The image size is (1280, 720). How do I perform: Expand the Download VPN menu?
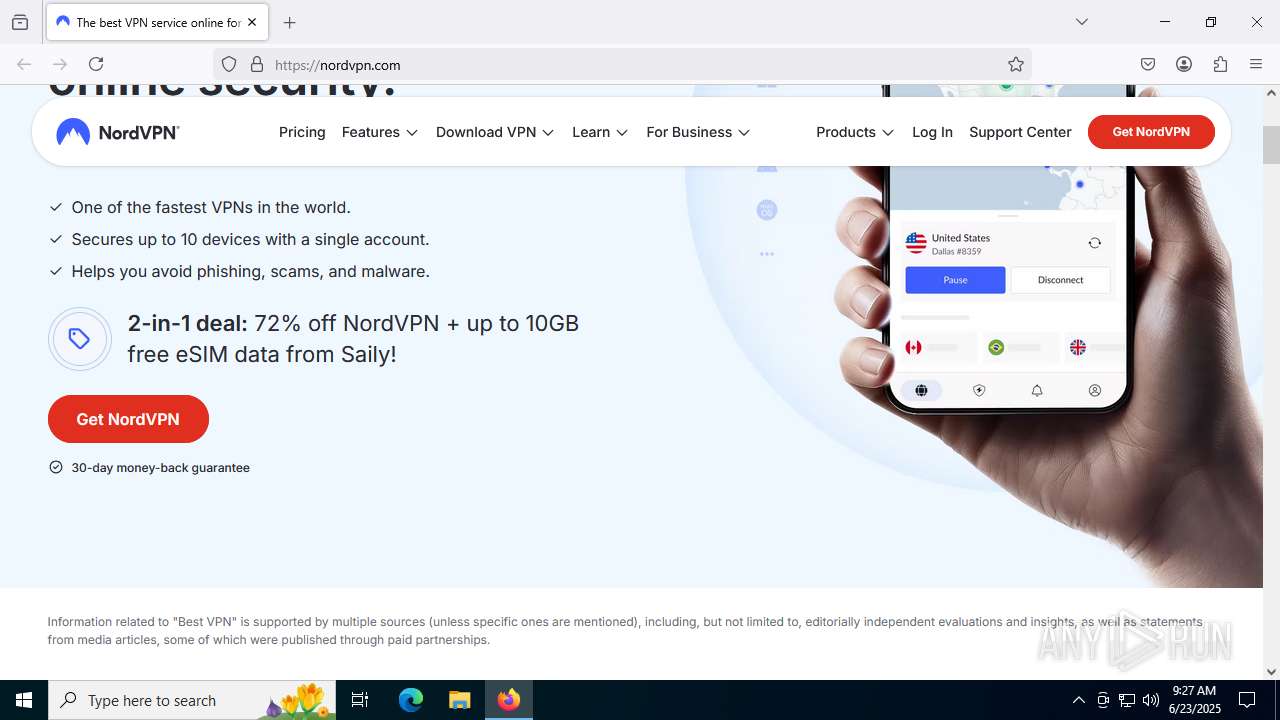pyautogui.click(x=495, y=132)
